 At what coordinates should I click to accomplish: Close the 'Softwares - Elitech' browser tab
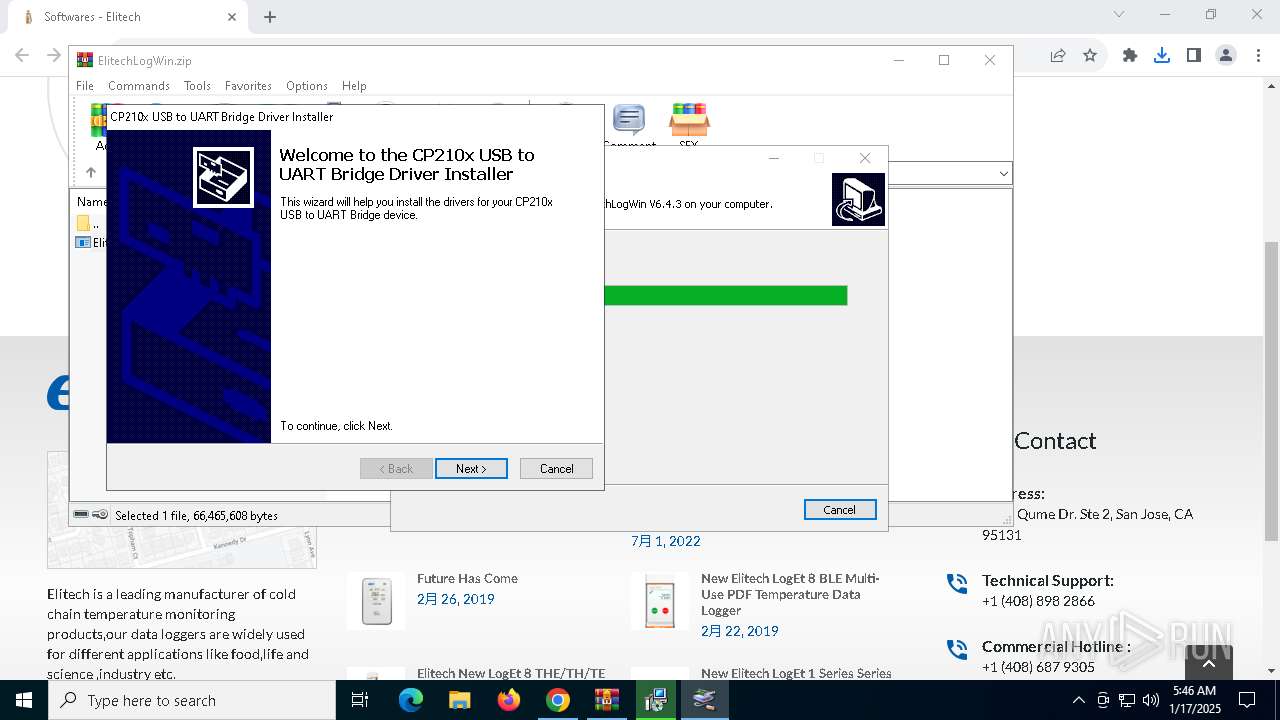pyautogui.click(x=232, y=17)
